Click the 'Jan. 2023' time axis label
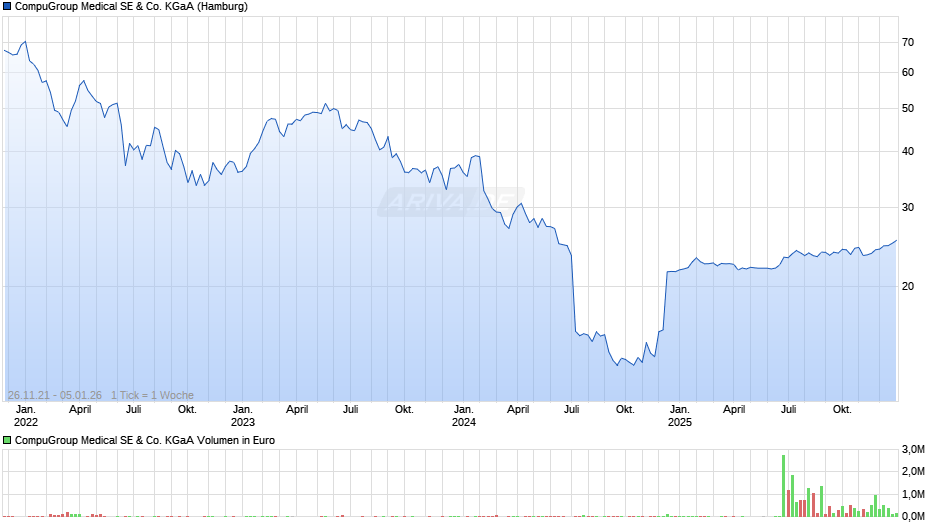The image size is (940, 526). point(243,416)
